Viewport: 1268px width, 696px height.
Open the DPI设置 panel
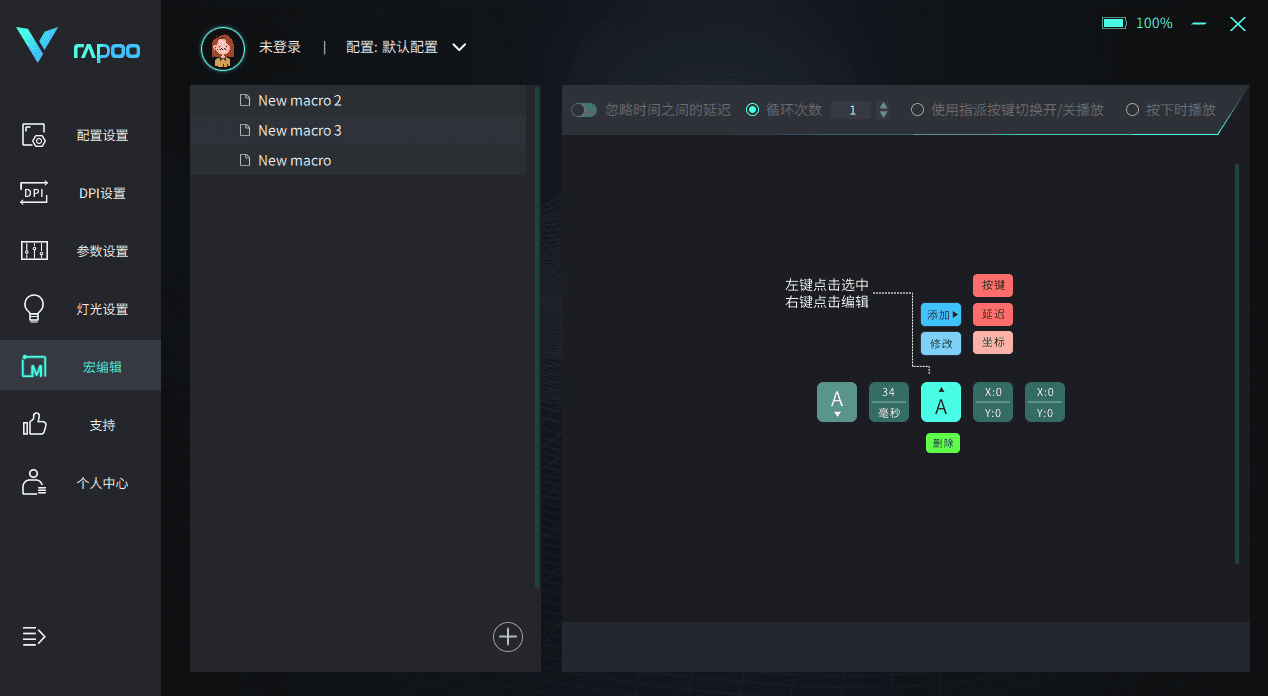[80, 192]
